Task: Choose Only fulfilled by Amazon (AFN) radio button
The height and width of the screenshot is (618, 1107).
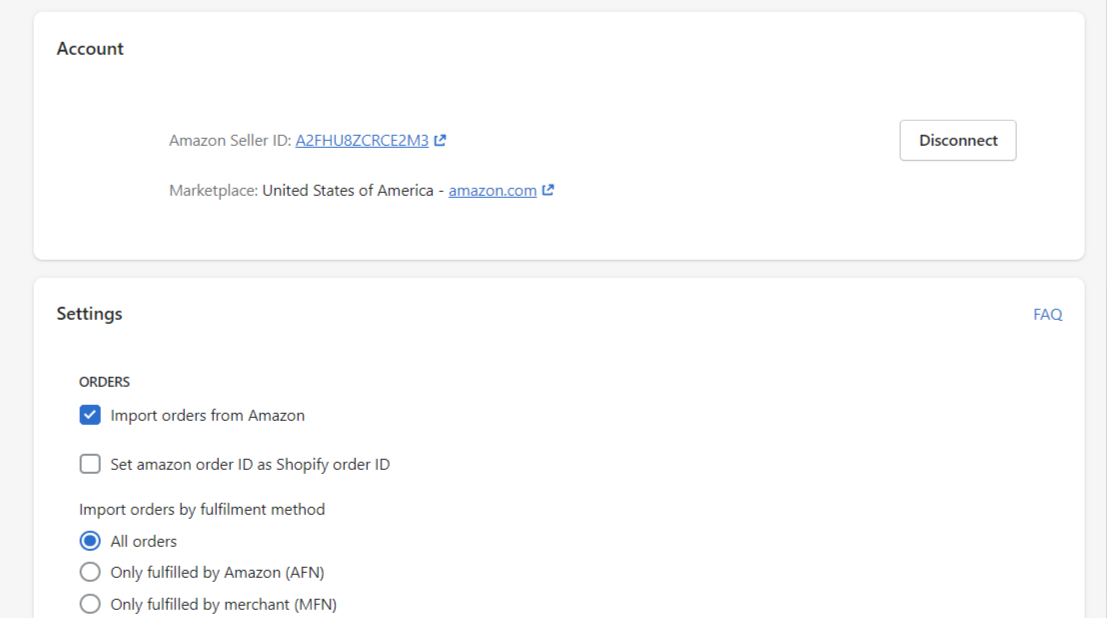Action: click(90, 572)
